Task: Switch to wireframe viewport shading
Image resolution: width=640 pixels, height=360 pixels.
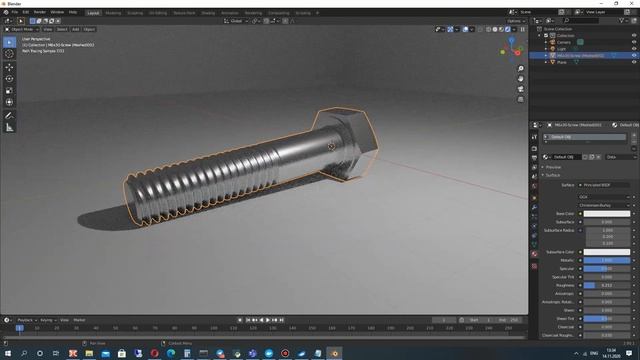Action: coord(489,29)
